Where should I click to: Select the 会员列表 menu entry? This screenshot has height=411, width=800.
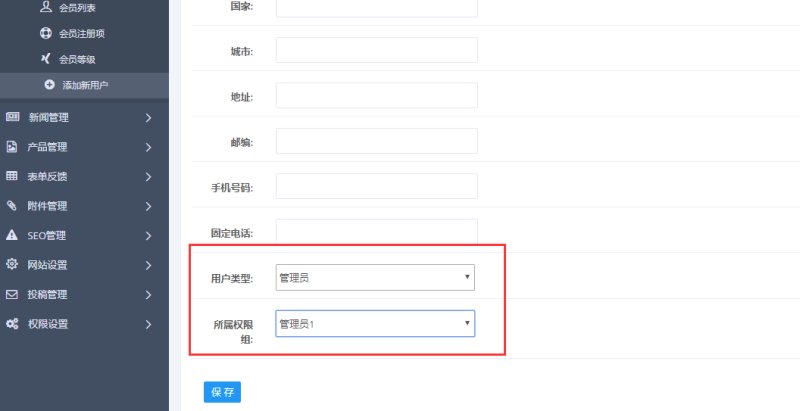pyautogui.click(x=78, y=7)
